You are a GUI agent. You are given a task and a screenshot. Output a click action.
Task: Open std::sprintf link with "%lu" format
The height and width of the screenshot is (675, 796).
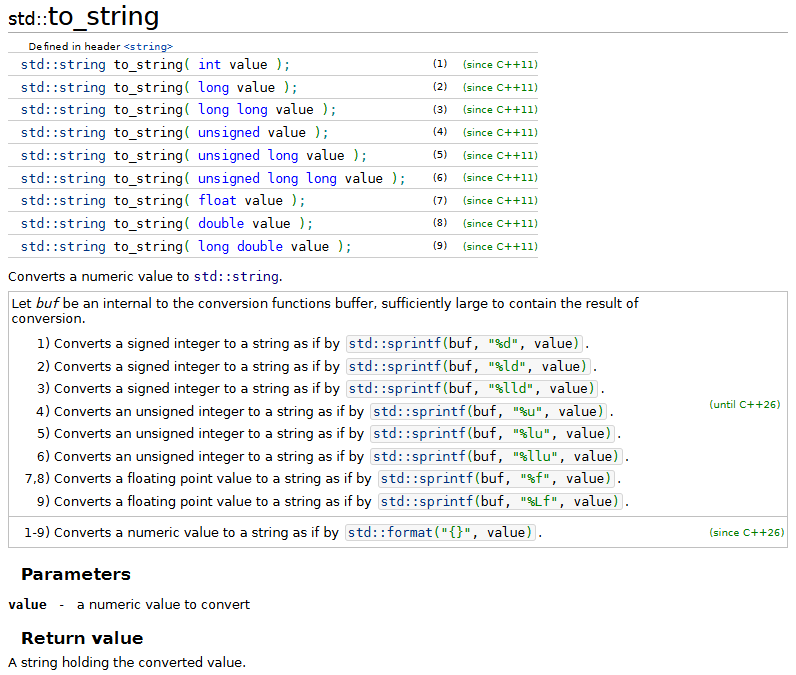419,434
